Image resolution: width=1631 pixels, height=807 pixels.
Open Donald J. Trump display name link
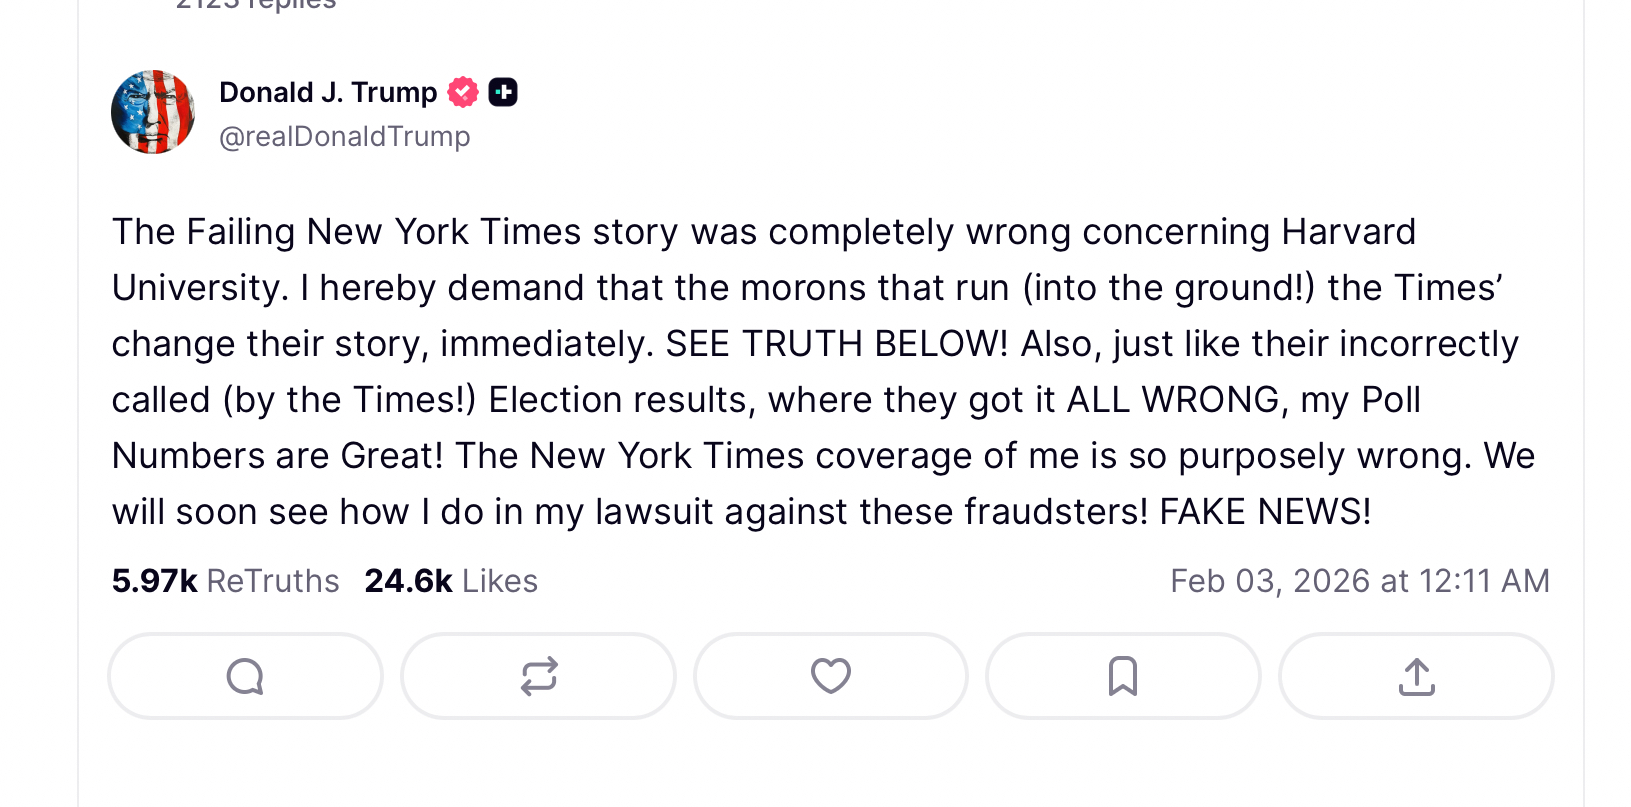pos(328,92)
